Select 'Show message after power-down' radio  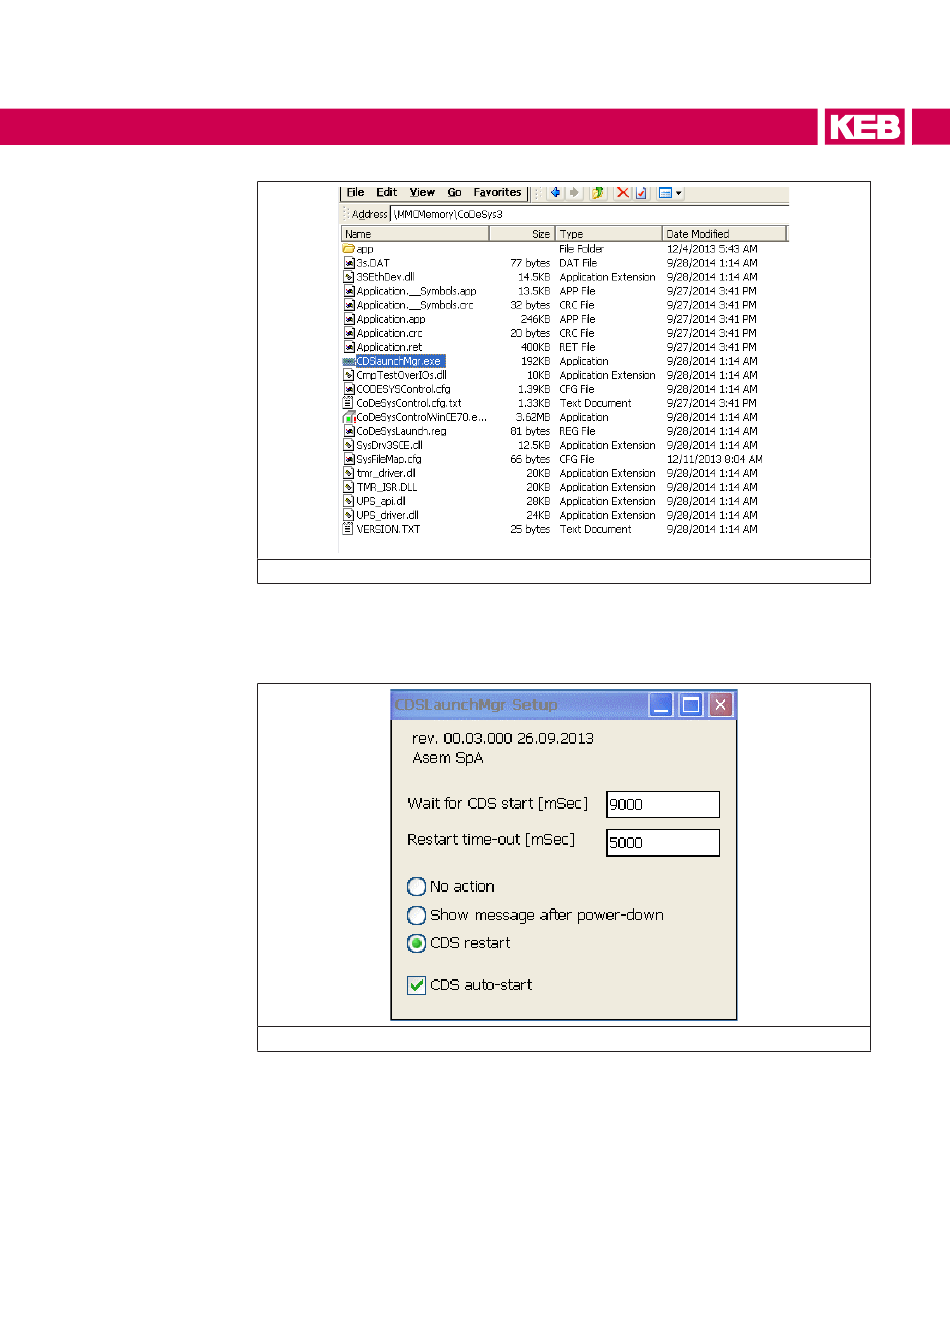click(417, 915)
